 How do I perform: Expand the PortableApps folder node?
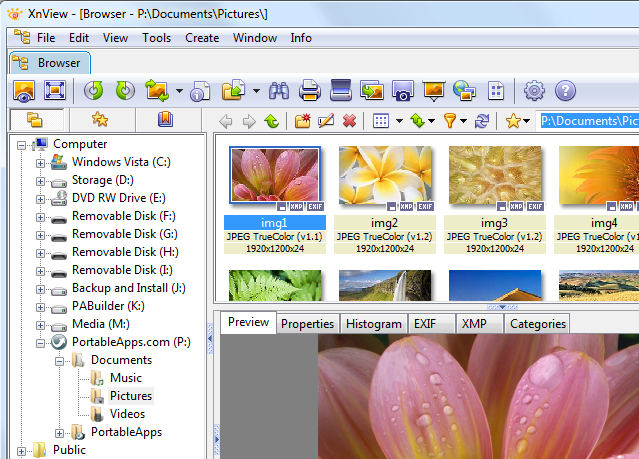point(59,433)
